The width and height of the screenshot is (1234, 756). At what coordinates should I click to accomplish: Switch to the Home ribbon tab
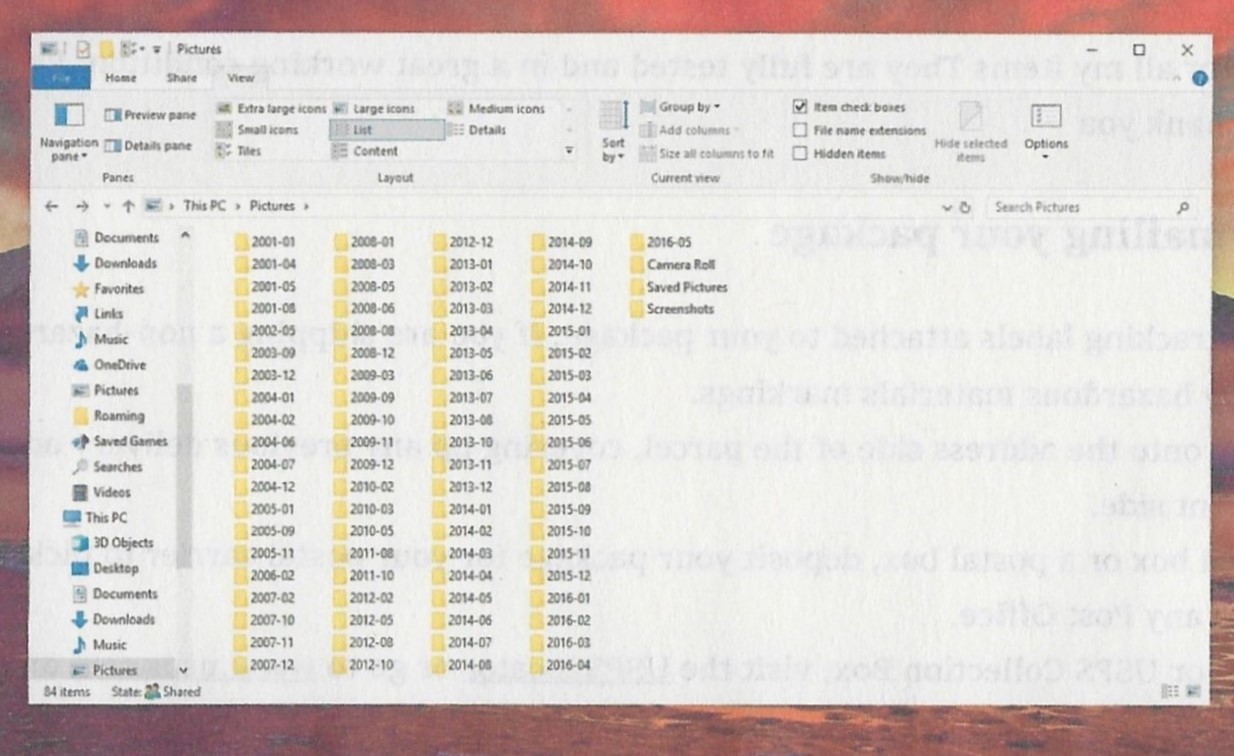click(120, 78)
